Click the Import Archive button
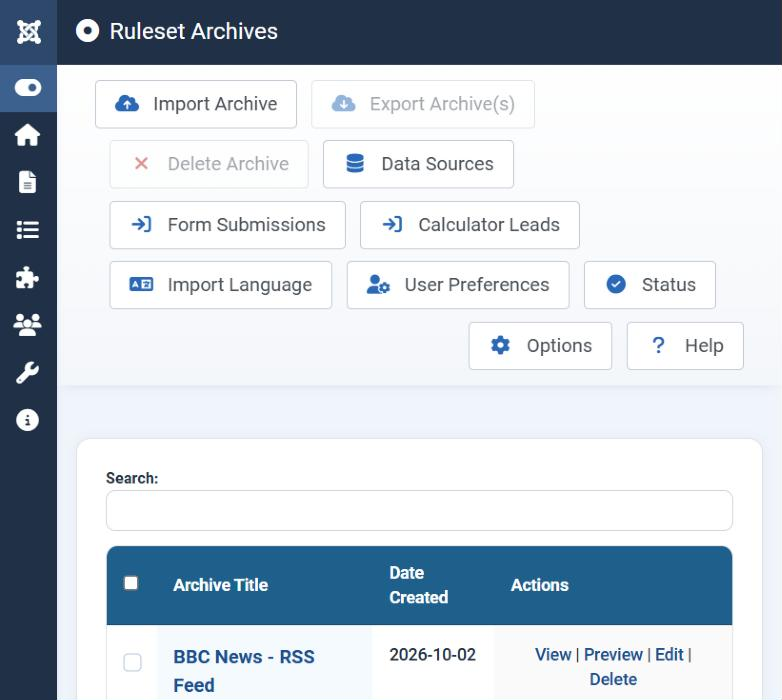The height and width of the screenshot is (700, 782). tap(196, 104)
